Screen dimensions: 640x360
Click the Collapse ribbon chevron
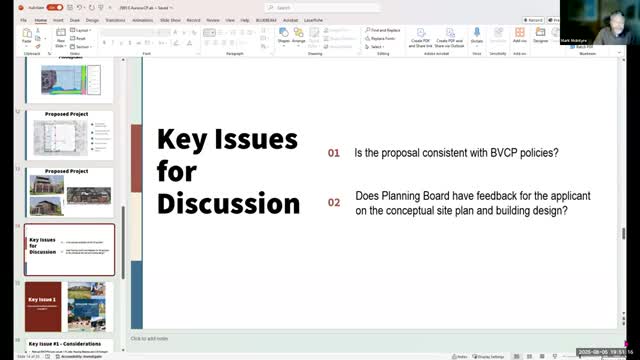click(x=619, y=53)
